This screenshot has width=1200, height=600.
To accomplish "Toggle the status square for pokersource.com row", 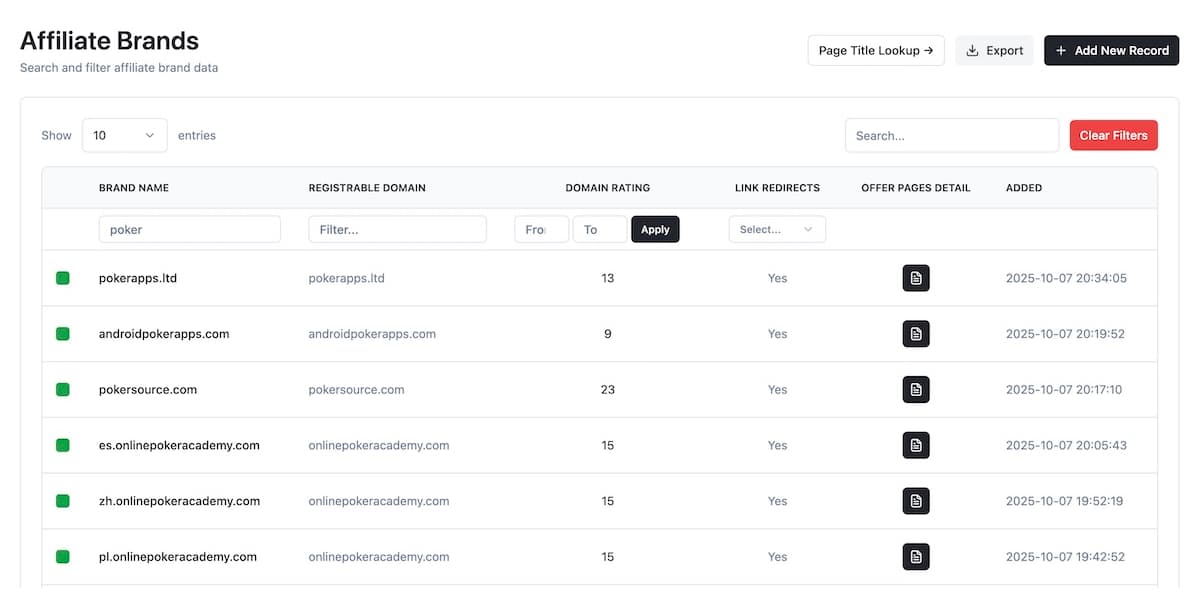I will [x=62, y=389].
